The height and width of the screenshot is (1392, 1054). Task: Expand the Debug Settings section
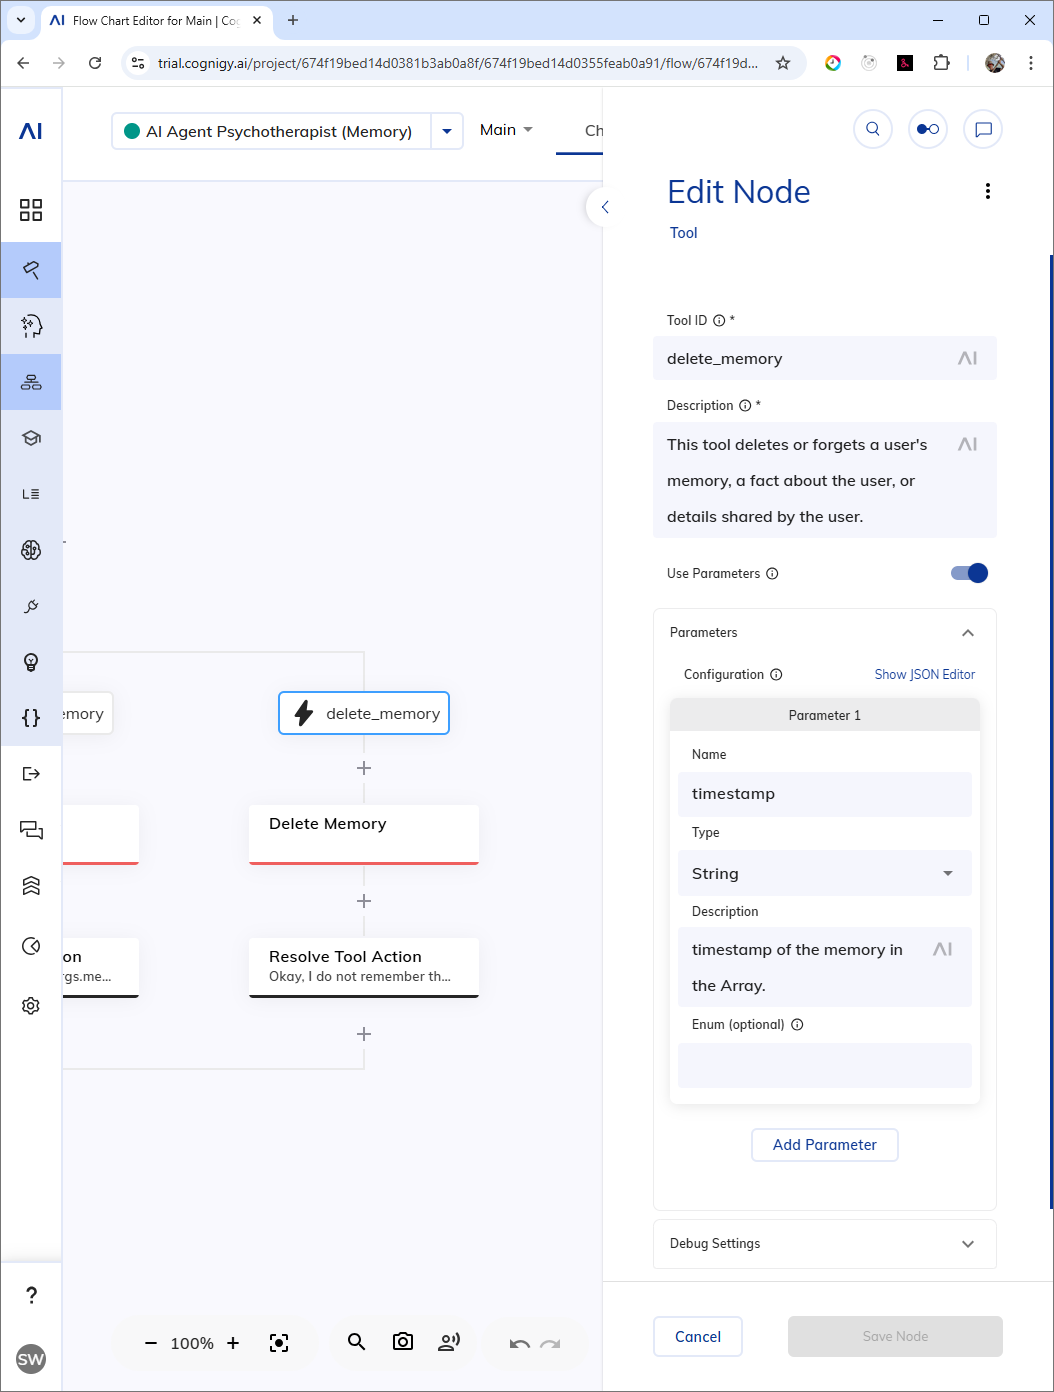click(x=825, y=1244)
